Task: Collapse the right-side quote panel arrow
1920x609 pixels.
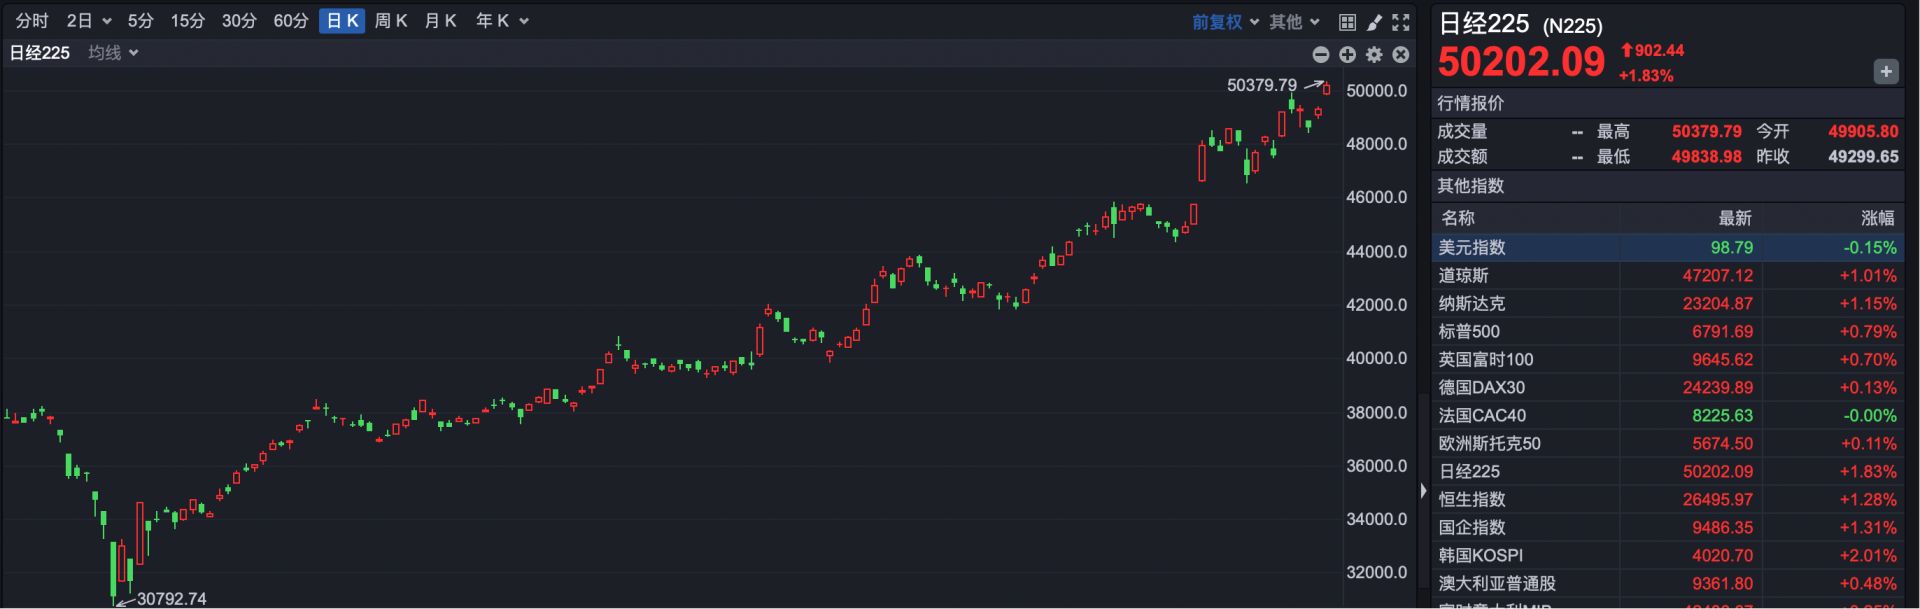Action: tap(1423, 491)
